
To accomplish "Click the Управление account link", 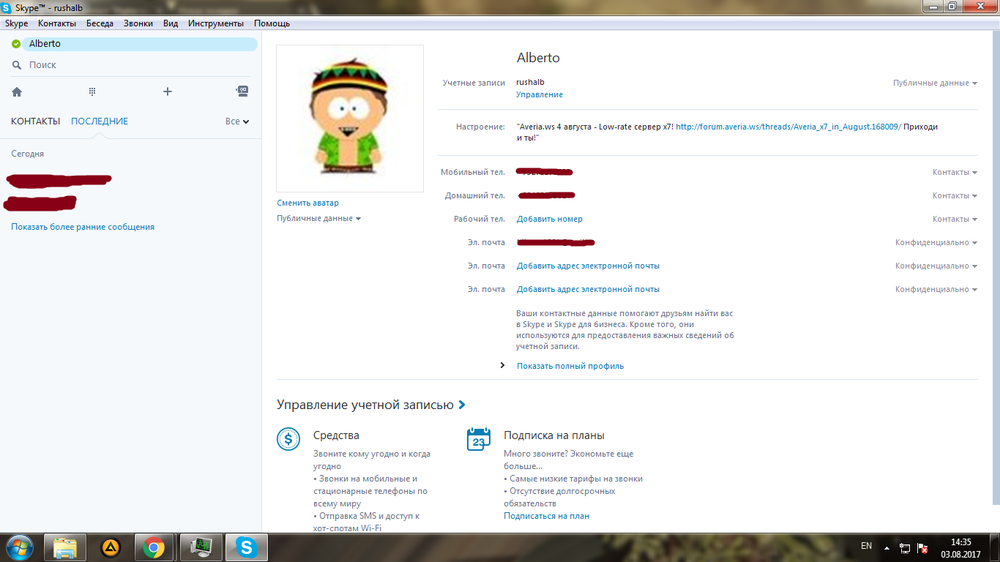I will (x=539, y=94).
